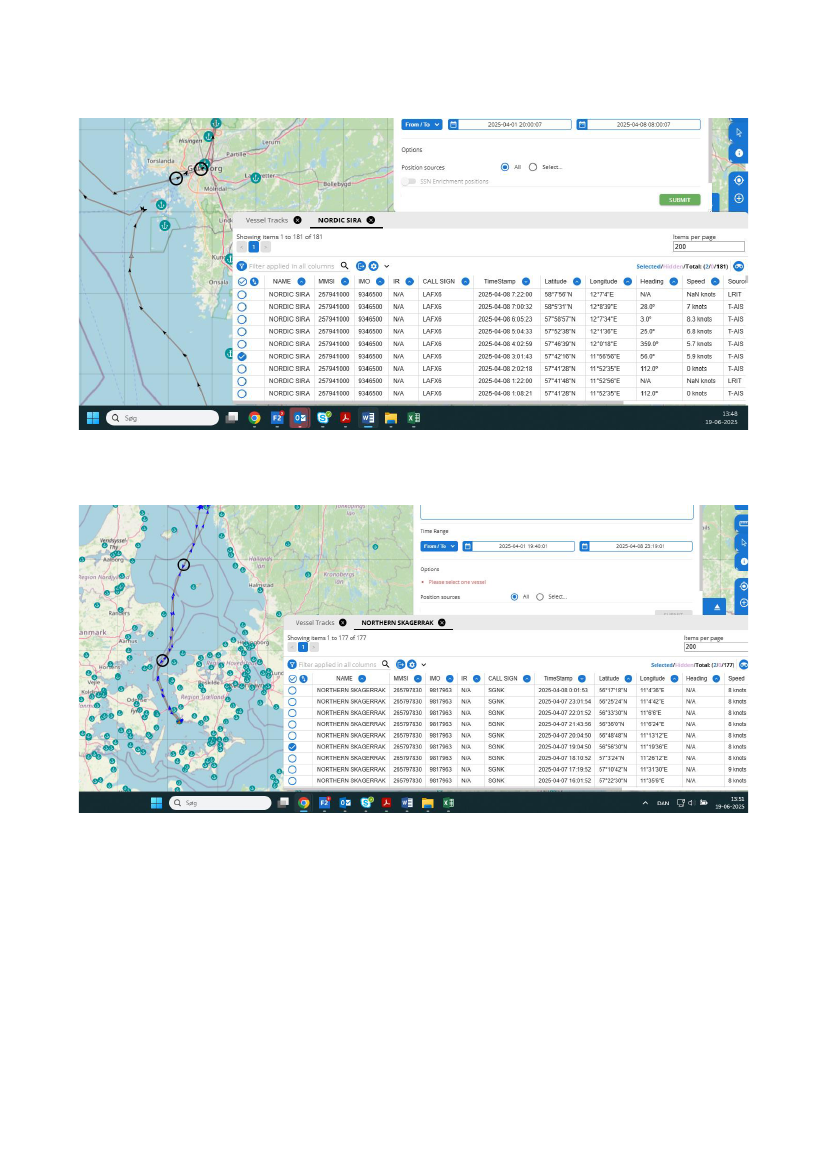Tick the NORDIC SIRA row timestamped 2025-04-08 7:22:00
827x1169 pixels.
242,295
